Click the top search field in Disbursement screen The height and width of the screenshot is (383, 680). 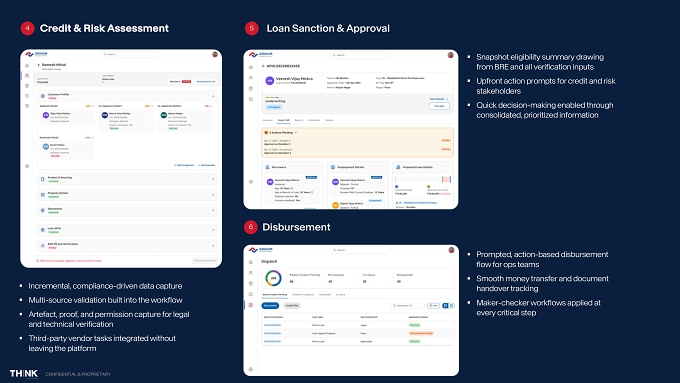pos(360,250)
